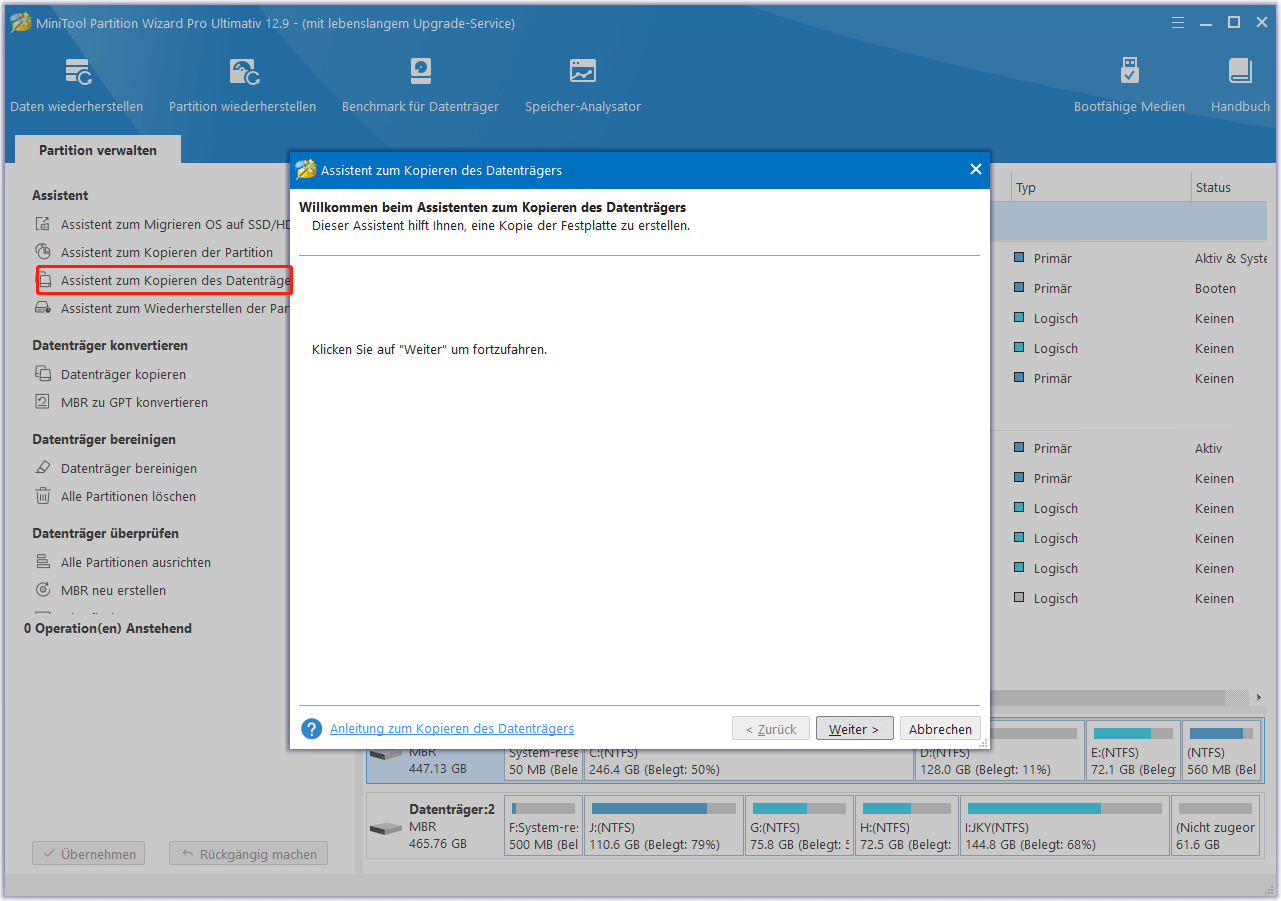The height and width of the screenshot is (901, 1281).
Task: Click Datenträger:2 disk drive icon
Action: [385, 829]
